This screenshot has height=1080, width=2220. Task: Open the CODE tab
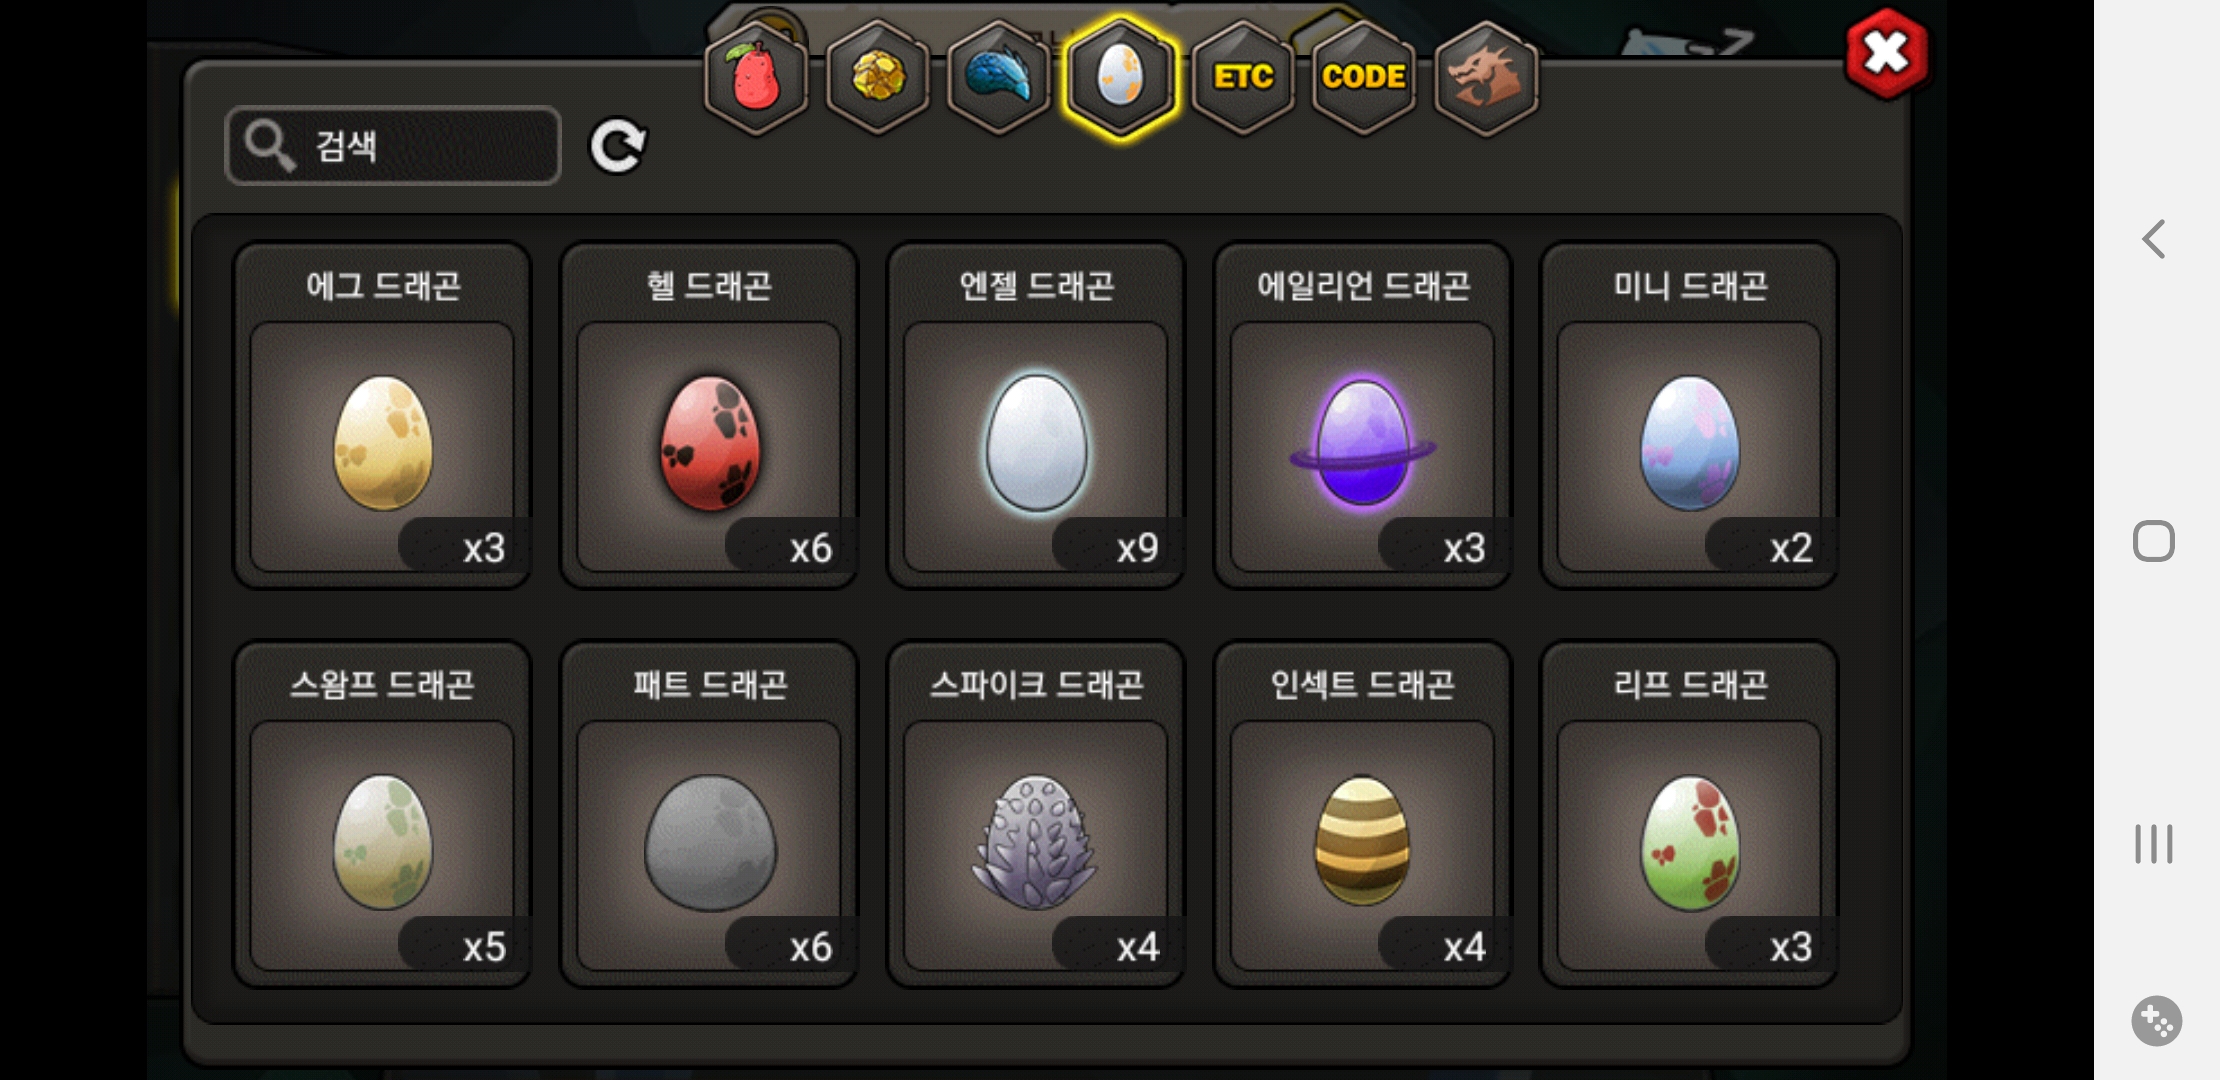pos(1364,78)
